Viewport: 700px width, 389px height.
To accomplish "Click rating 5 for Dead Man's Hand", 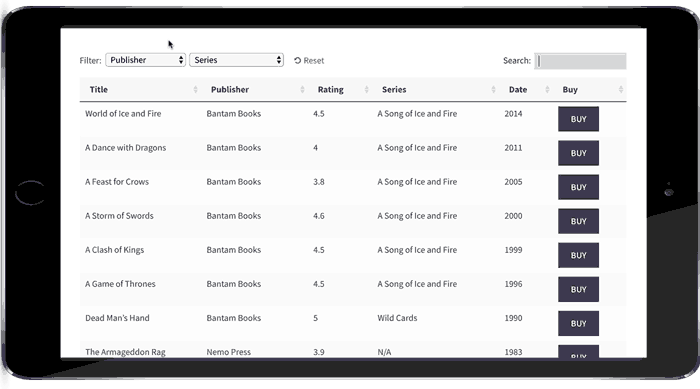I will tap(316, 318).
